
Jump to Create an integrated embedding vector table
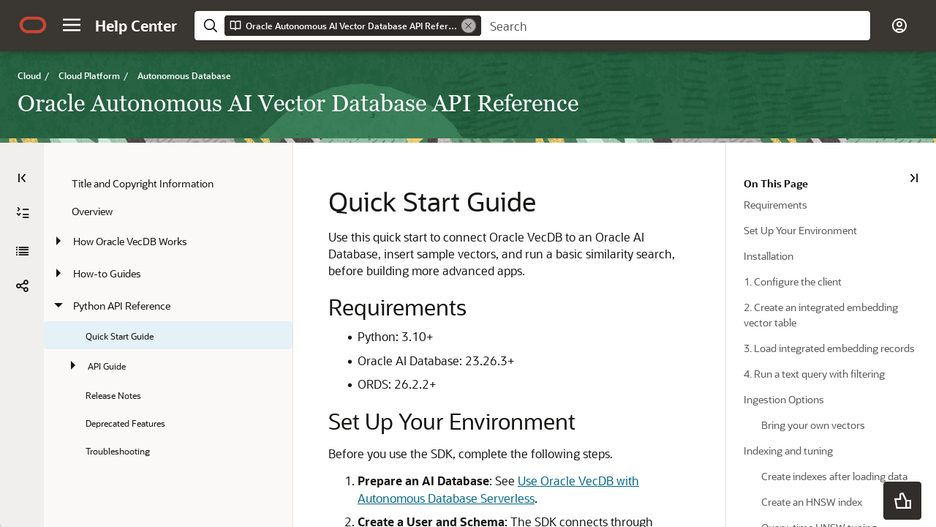pos(821,315)
